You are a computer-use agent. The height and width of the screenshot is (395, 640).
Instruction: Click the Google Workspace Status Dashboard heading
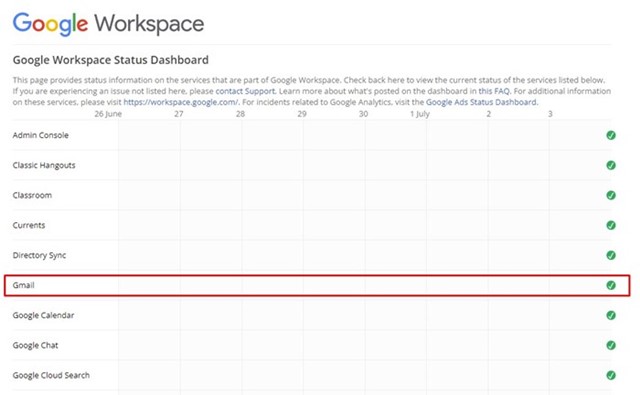tap(111, 60)
